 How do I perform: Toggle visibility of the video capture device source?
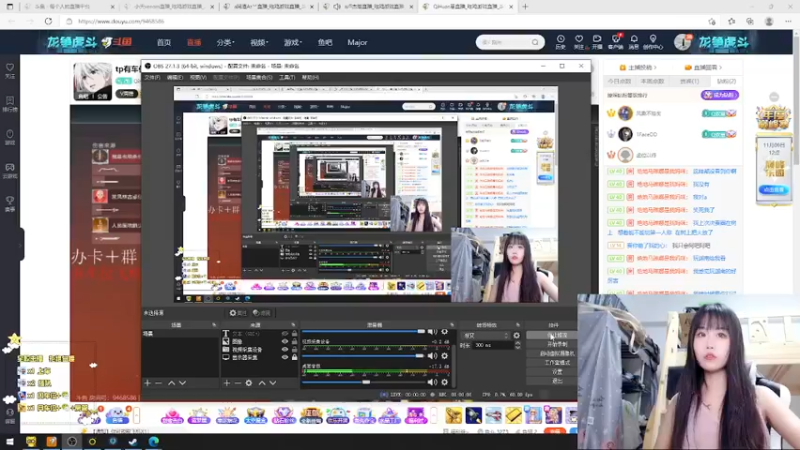click(285, 349)
